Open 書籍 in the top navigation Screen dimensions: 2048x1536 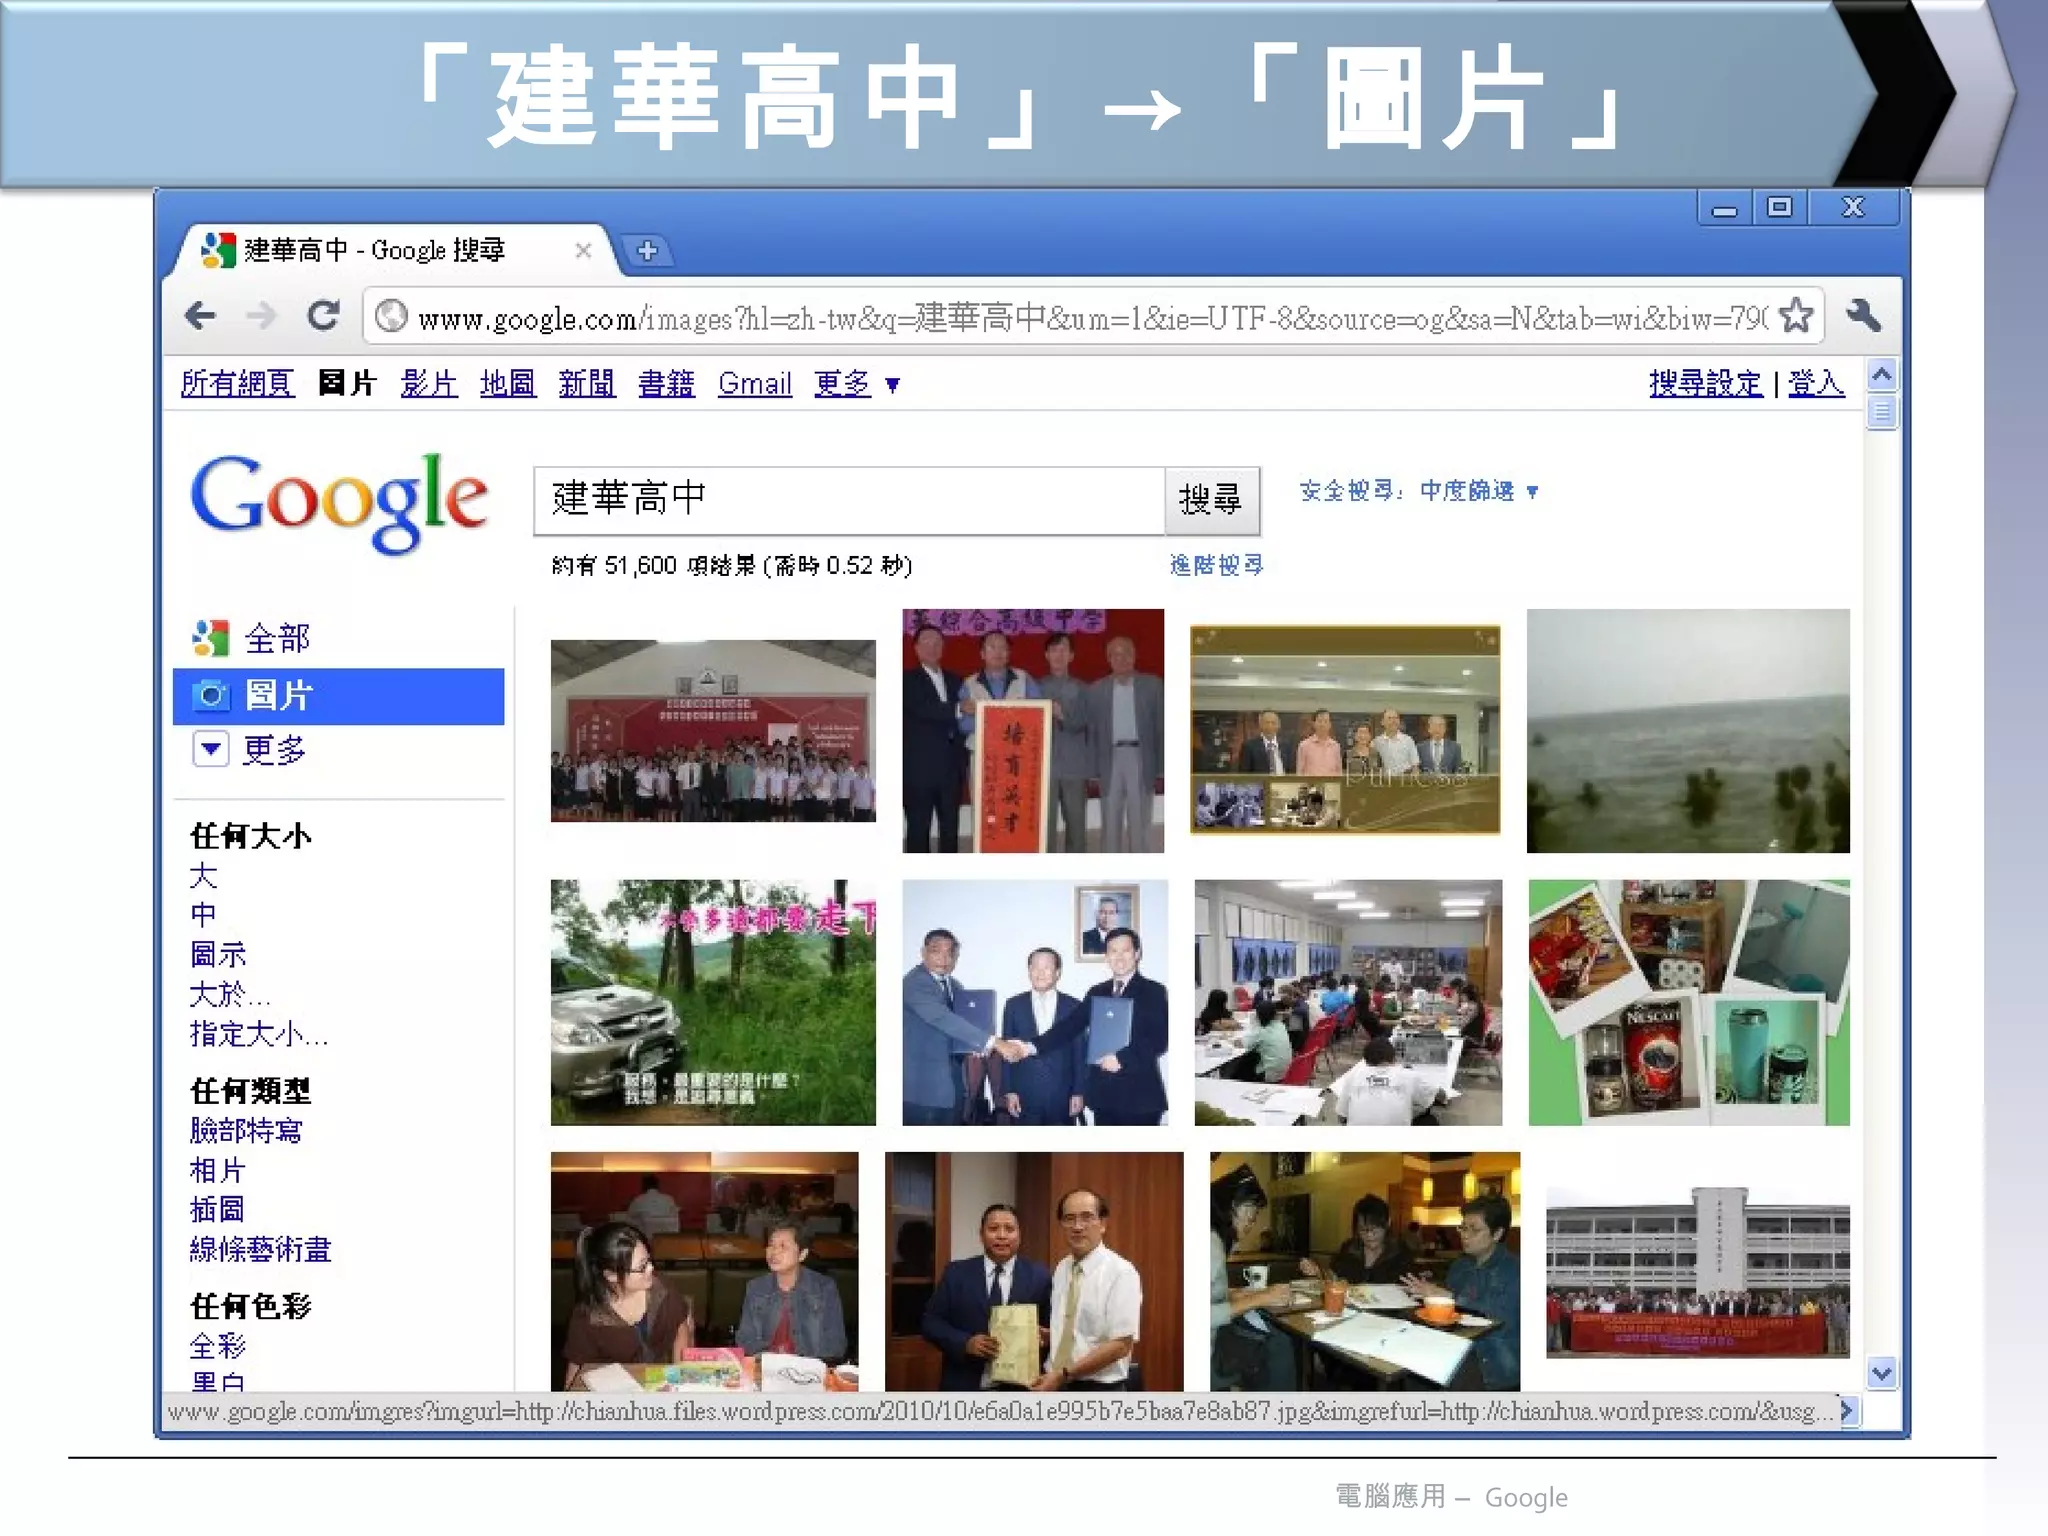click(666, 383)
